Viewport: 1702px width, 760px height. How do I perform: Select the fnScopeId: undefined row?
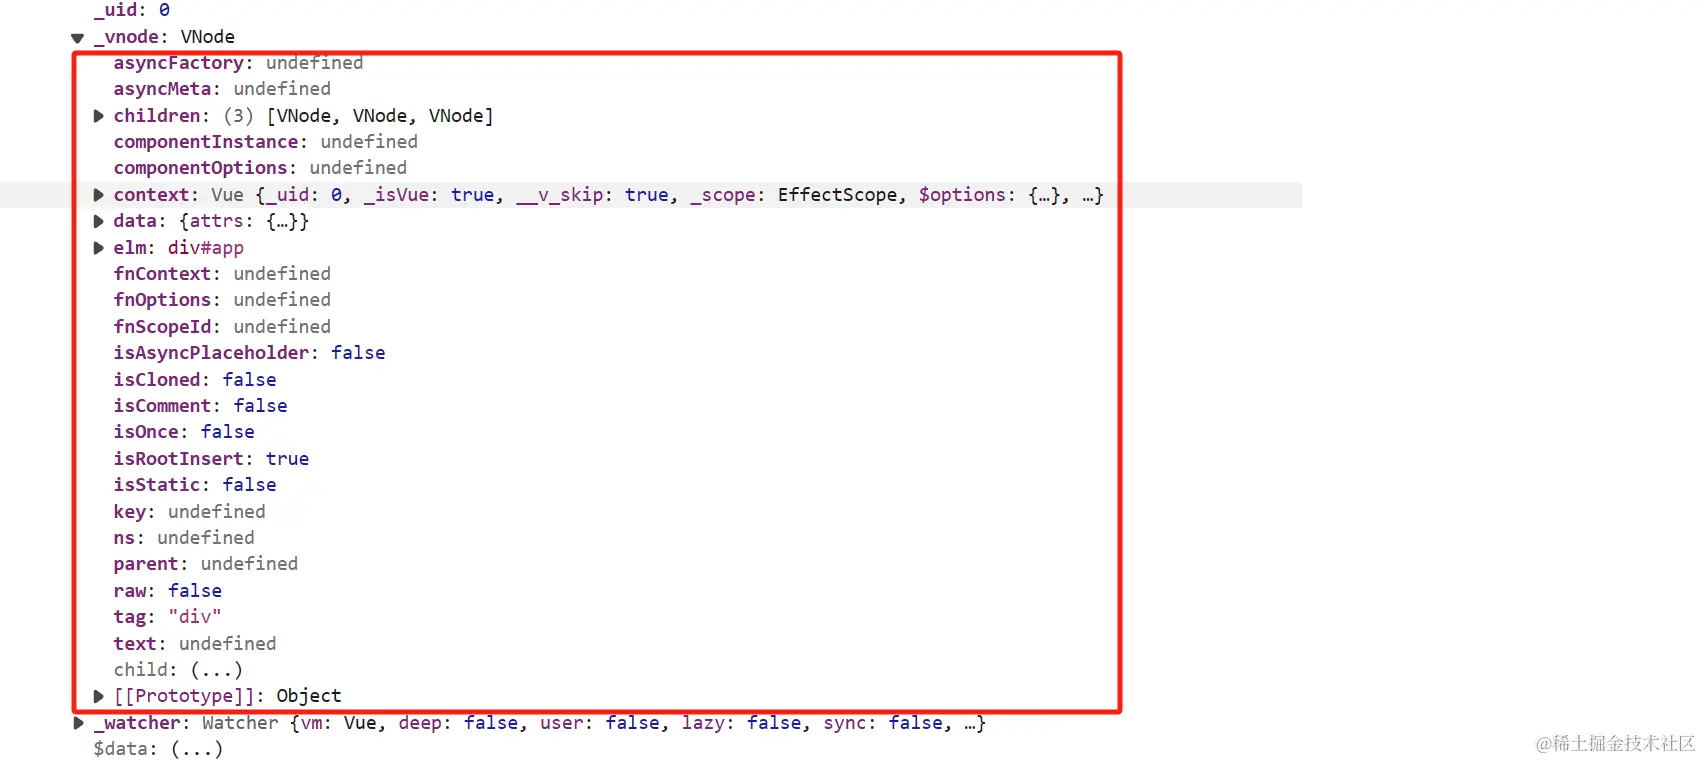coord(222,327)
